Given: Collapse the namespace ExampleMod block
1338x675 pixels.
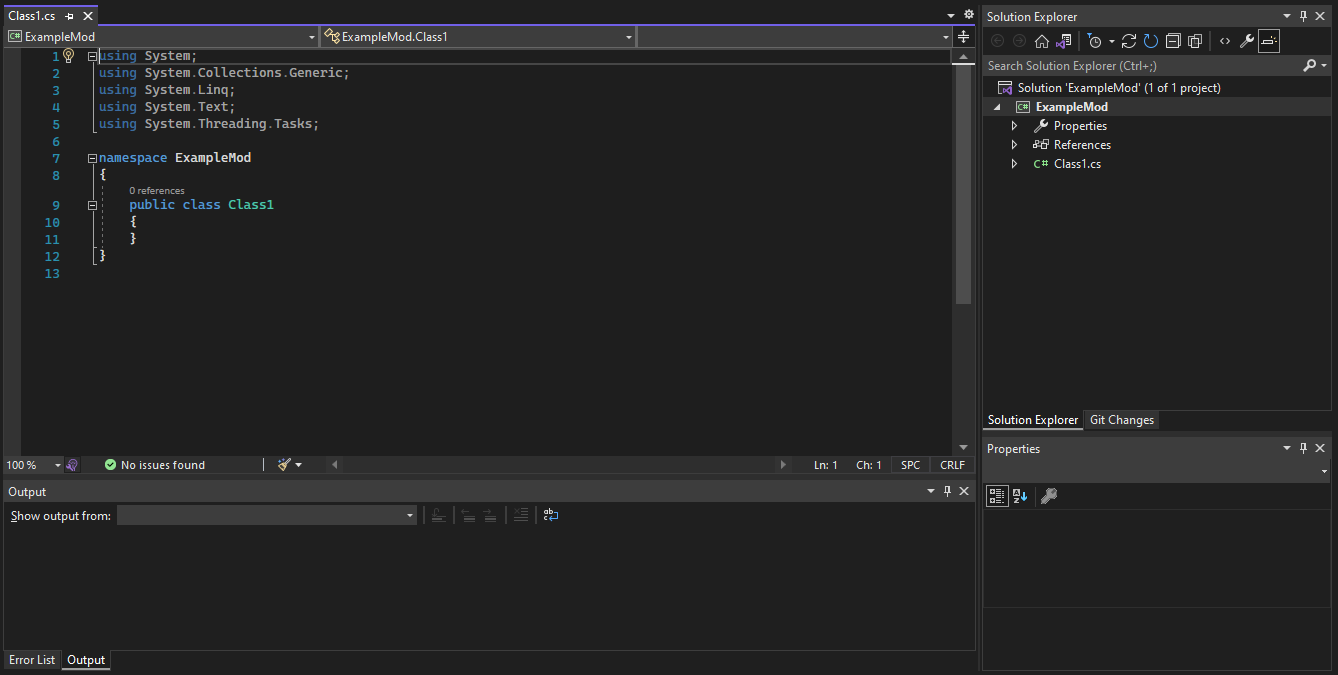Looking at the screenshot, I should tap(92, 158).
